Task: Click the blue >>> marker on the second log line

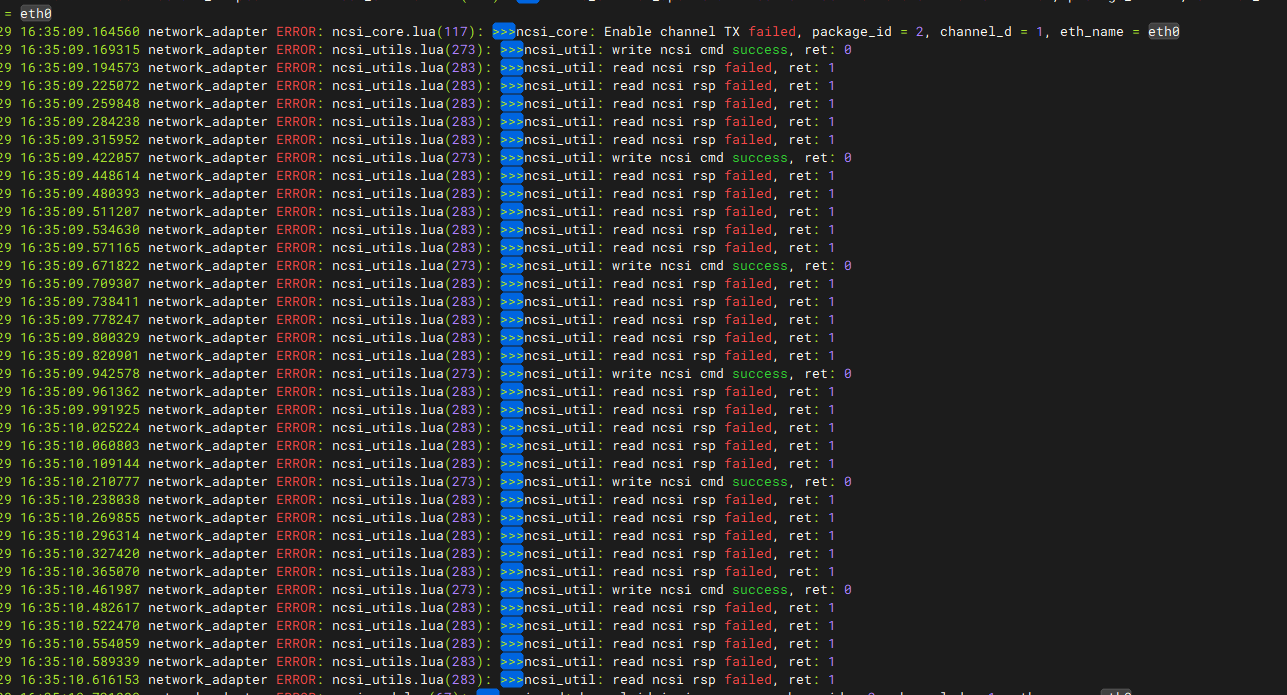Action: 511,49
